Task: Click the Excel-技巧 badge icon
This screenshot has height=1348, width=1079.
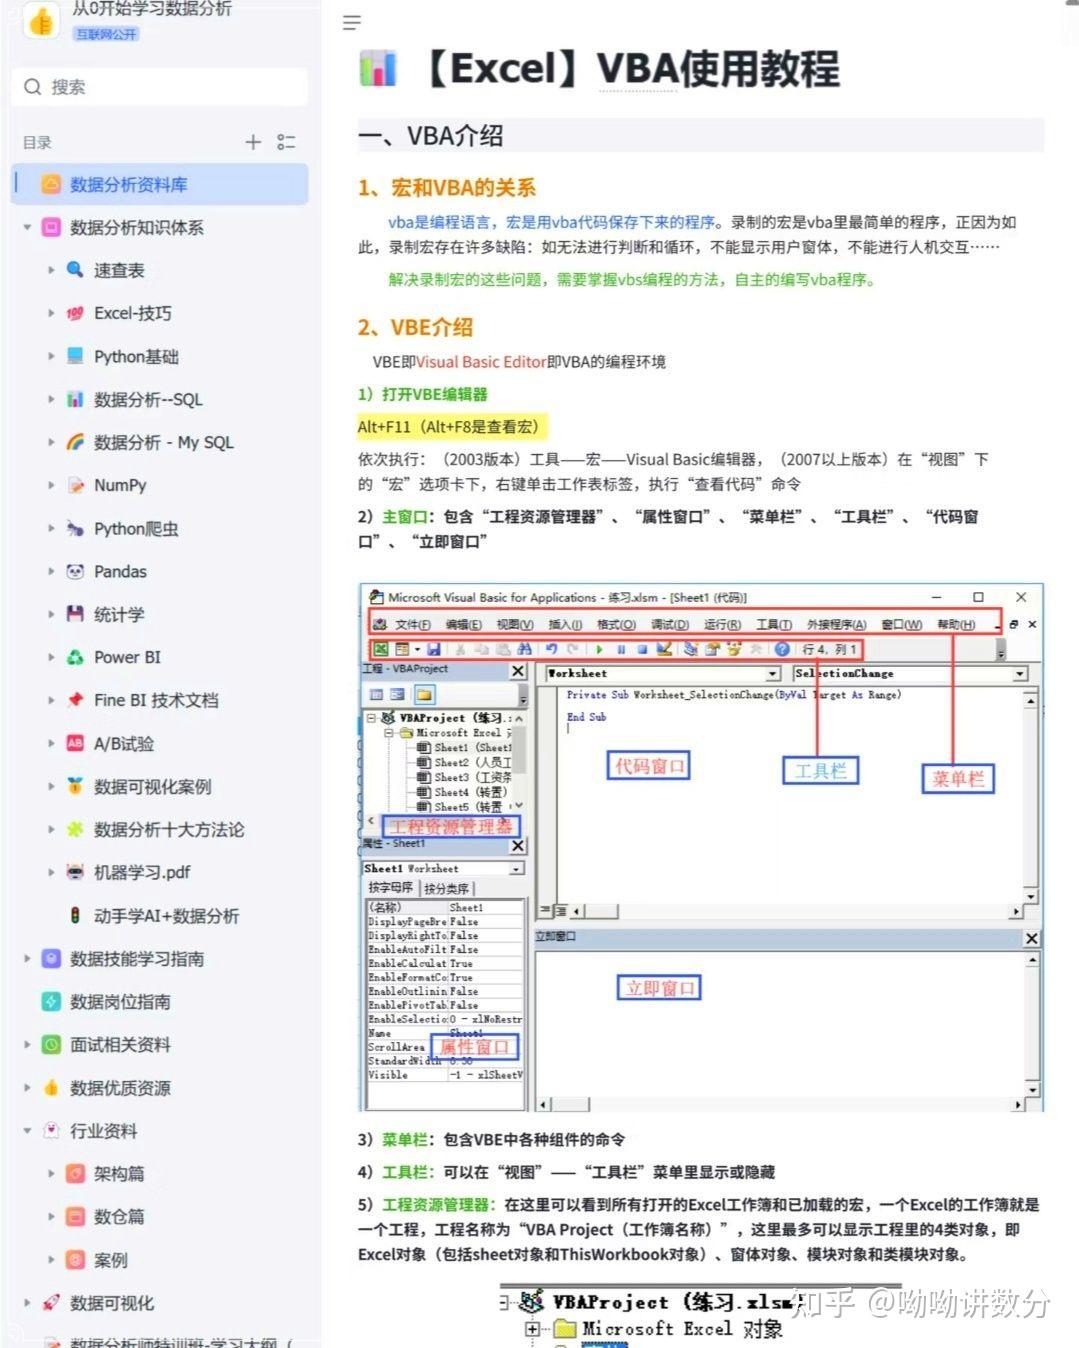Action: [x=75, y=313]
